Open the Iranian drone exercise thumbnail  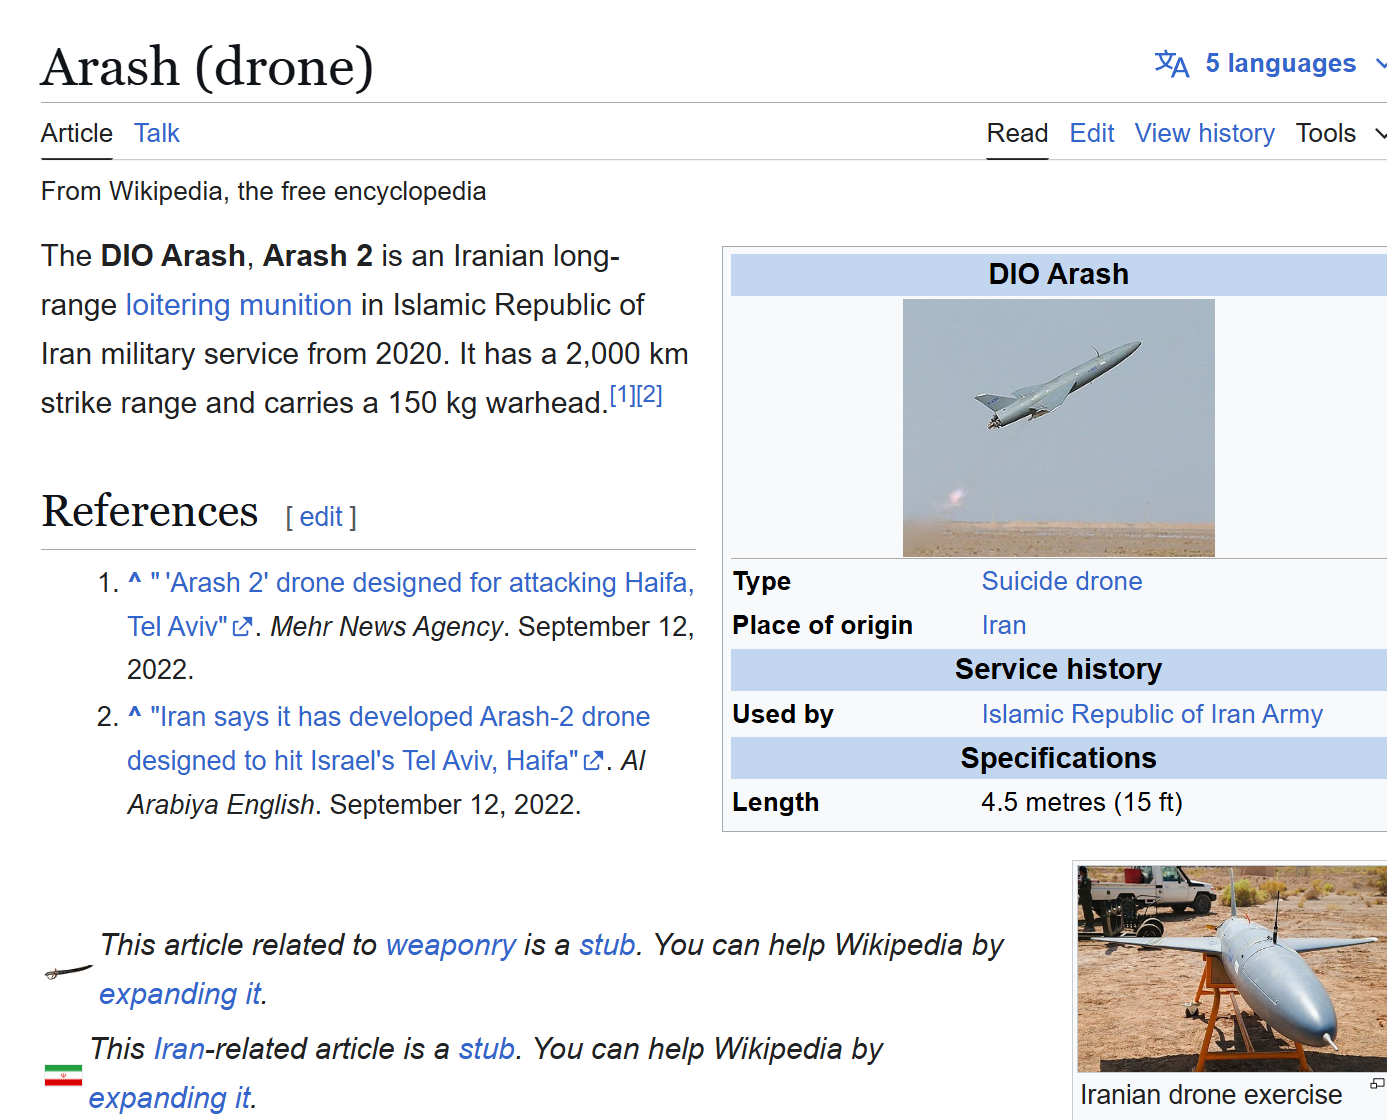click(1232, 969)
